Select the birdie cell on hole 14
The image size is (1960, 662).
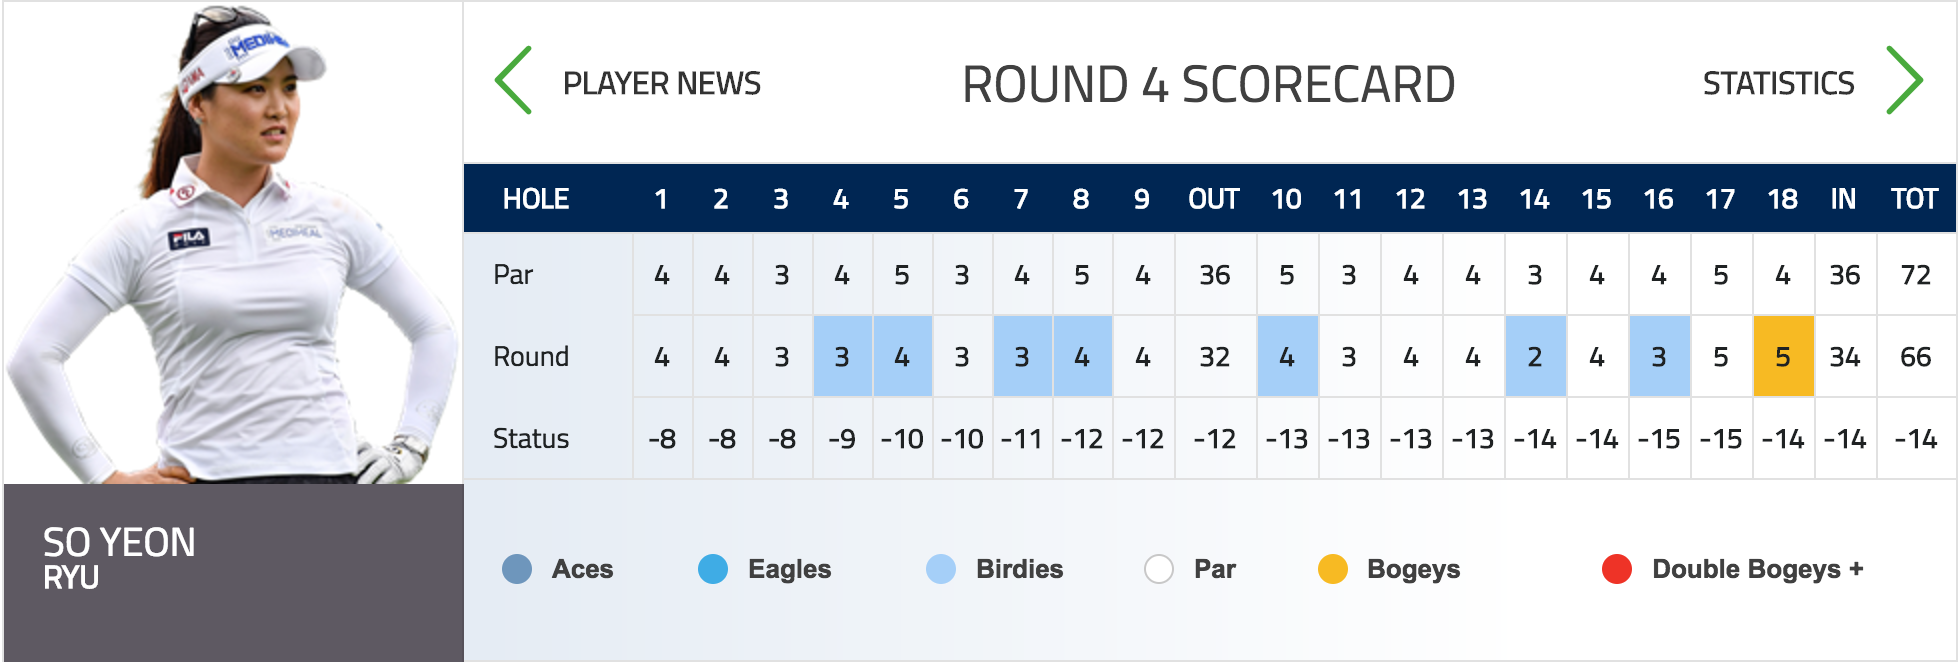[1535, 356]
